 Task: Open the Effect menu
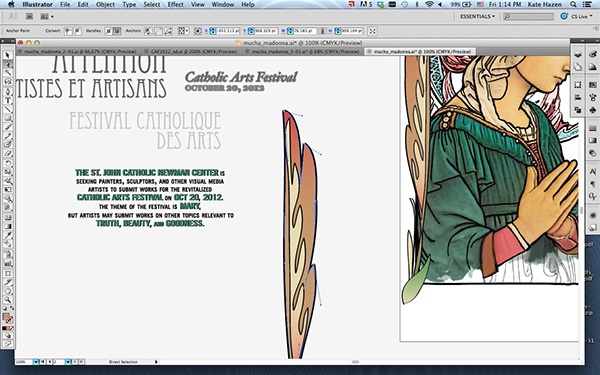176,5
